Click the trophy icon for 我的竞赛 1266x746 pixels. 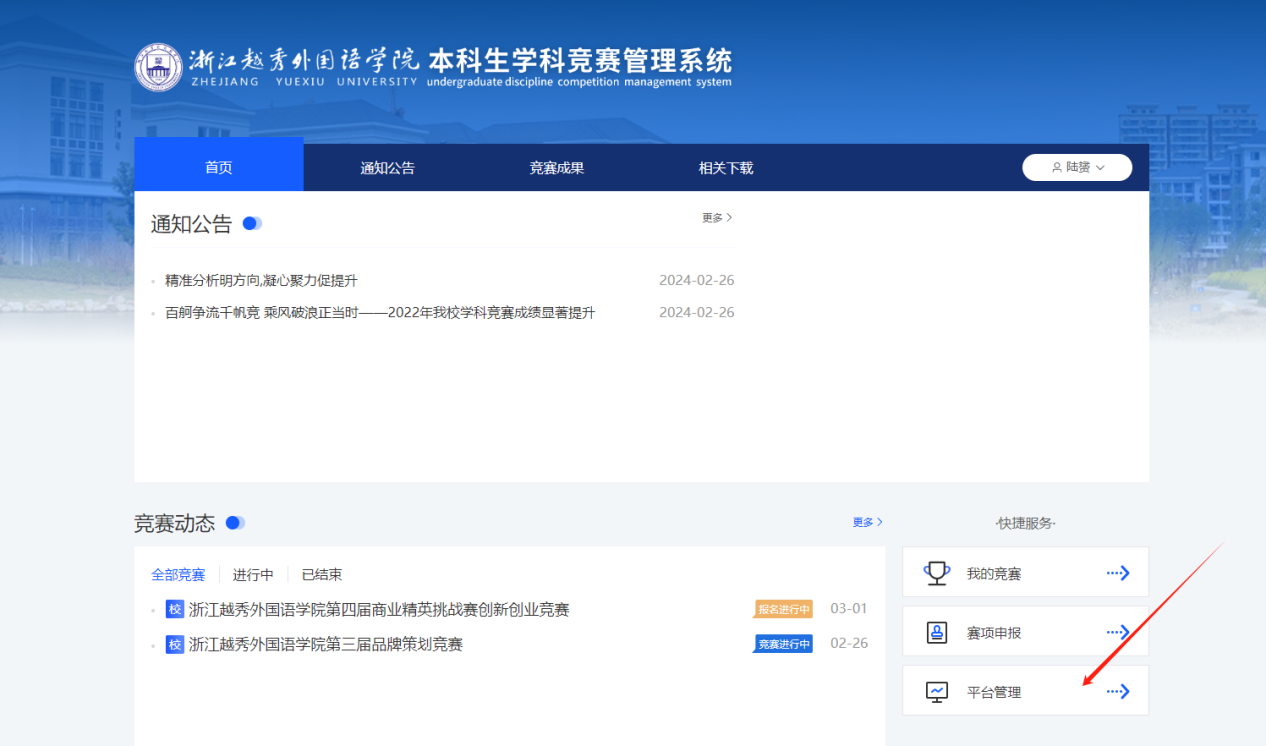click(x=937, y=573)
